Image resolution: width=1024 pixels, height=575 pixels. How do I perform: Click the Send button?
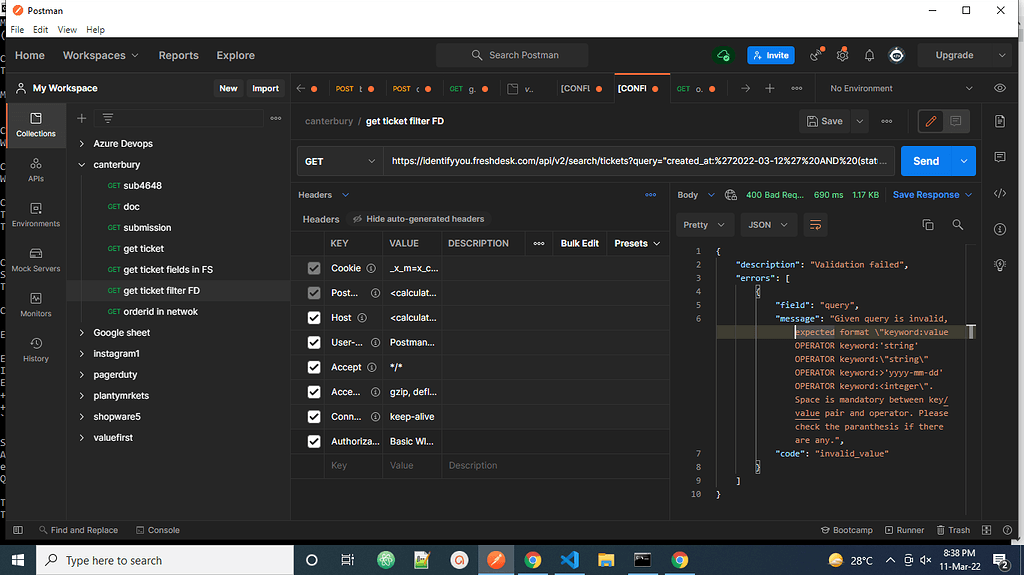(x=926, y=161)
